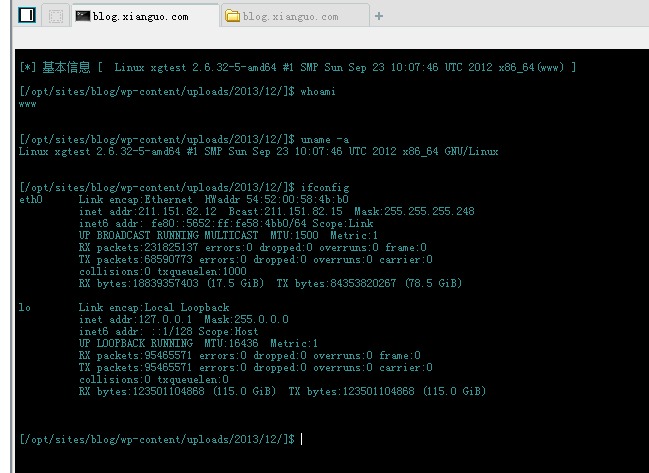Select the 'whoami' command text

318,91
